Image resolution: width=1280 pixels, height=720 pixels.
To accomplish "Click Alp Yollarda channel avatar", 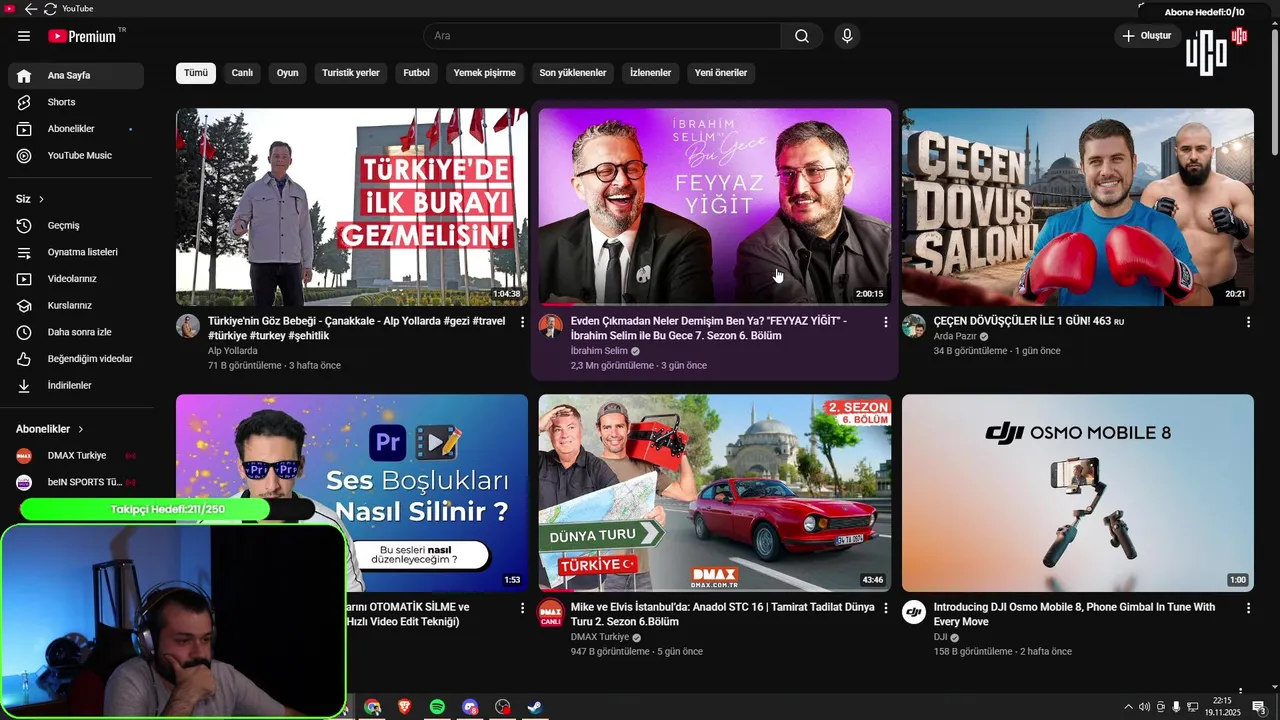I will click(188, 326).
